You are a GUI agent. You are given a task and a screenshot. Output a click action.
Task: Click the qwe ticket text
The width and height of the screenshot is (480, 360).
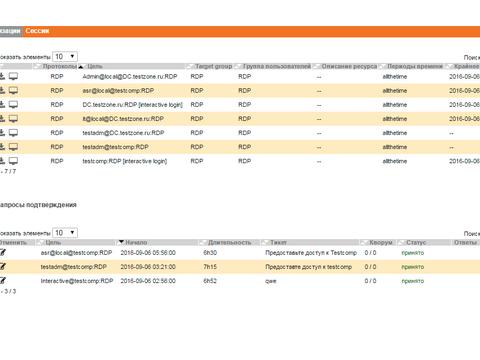click(271, 281)
